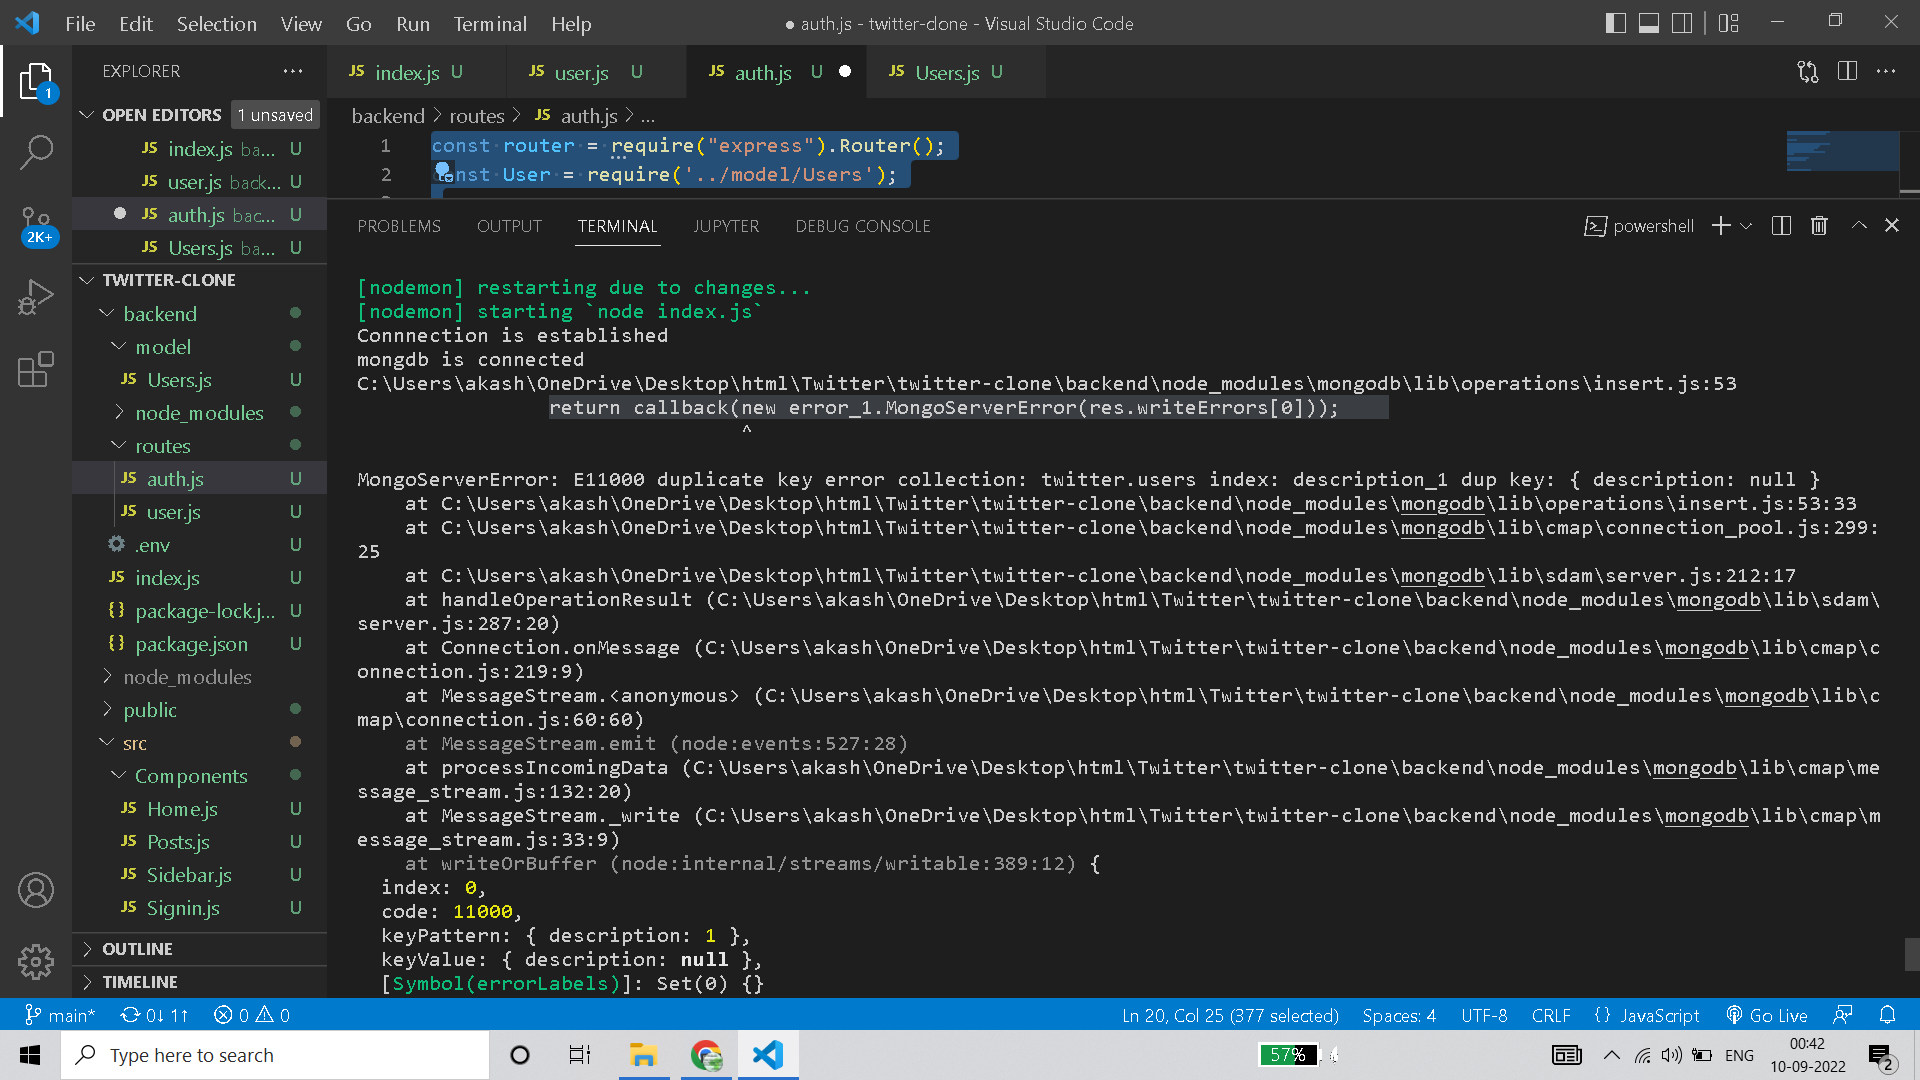Toggle secondary side bar layout icon
The image size is (1920, 1080).
click(1683, 23)
